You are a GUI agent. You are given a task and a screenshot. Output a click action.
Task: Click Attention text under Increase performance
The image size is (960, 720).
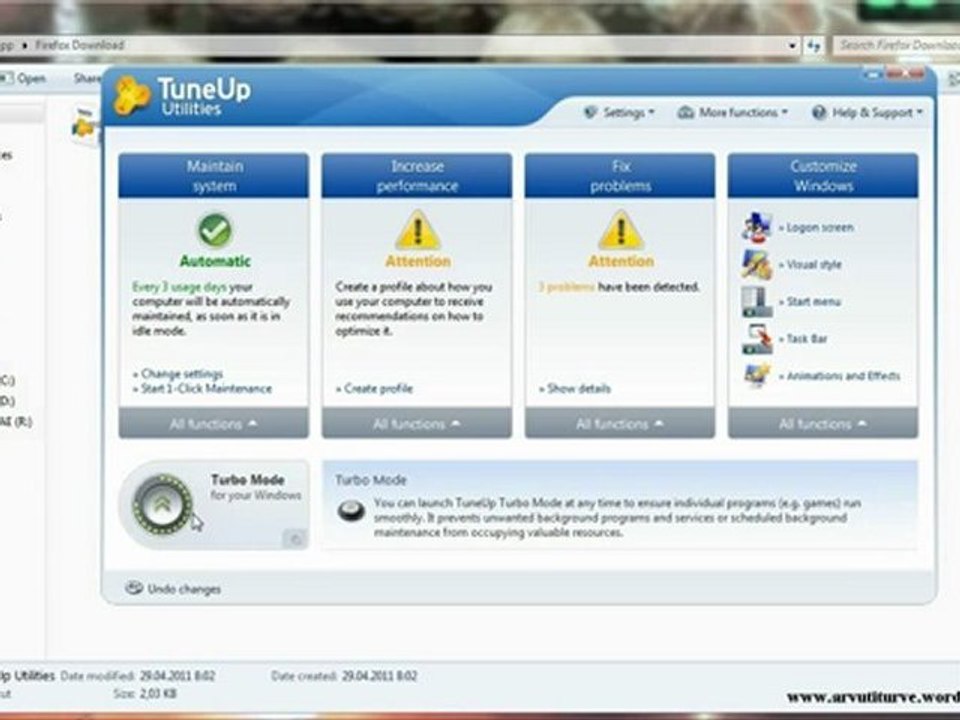(418, 261)
